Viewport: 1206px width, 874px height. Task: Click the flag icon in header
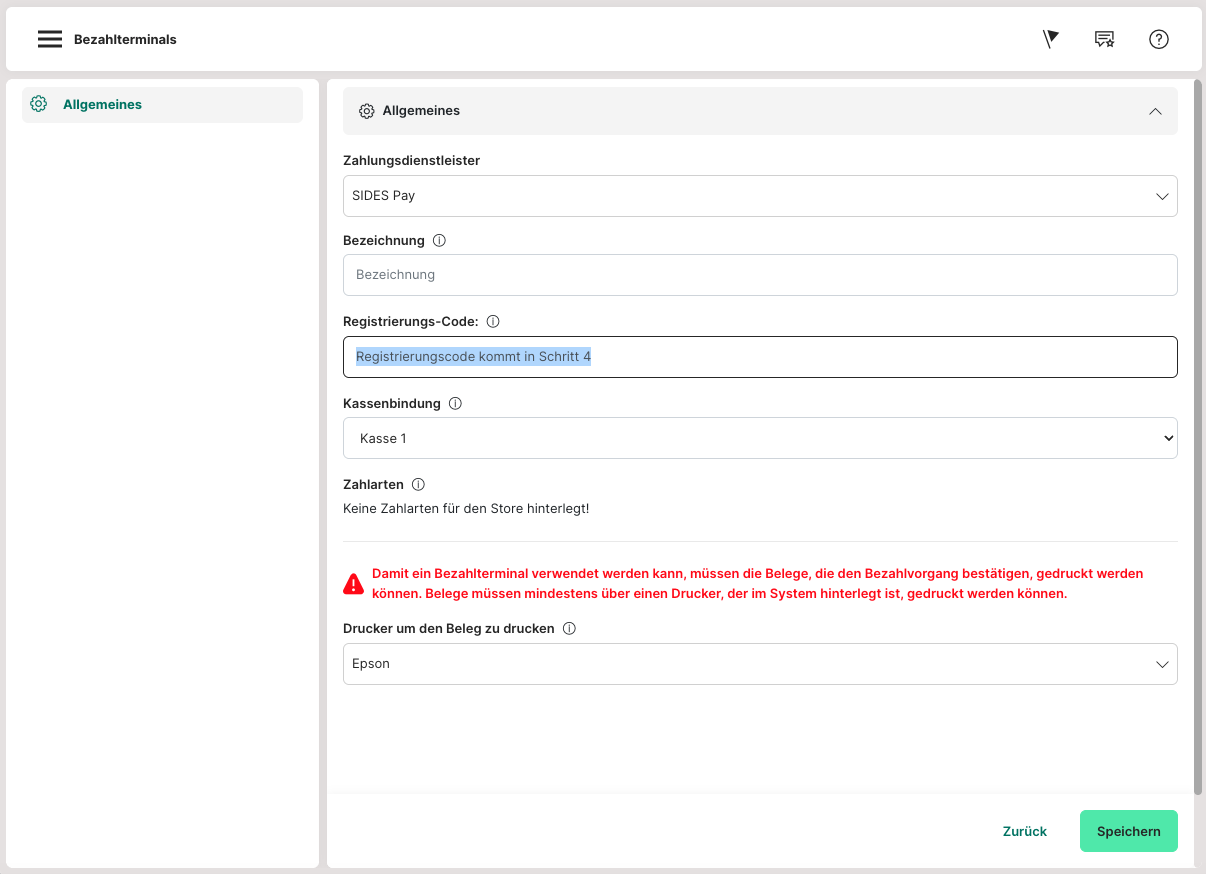1050,39
